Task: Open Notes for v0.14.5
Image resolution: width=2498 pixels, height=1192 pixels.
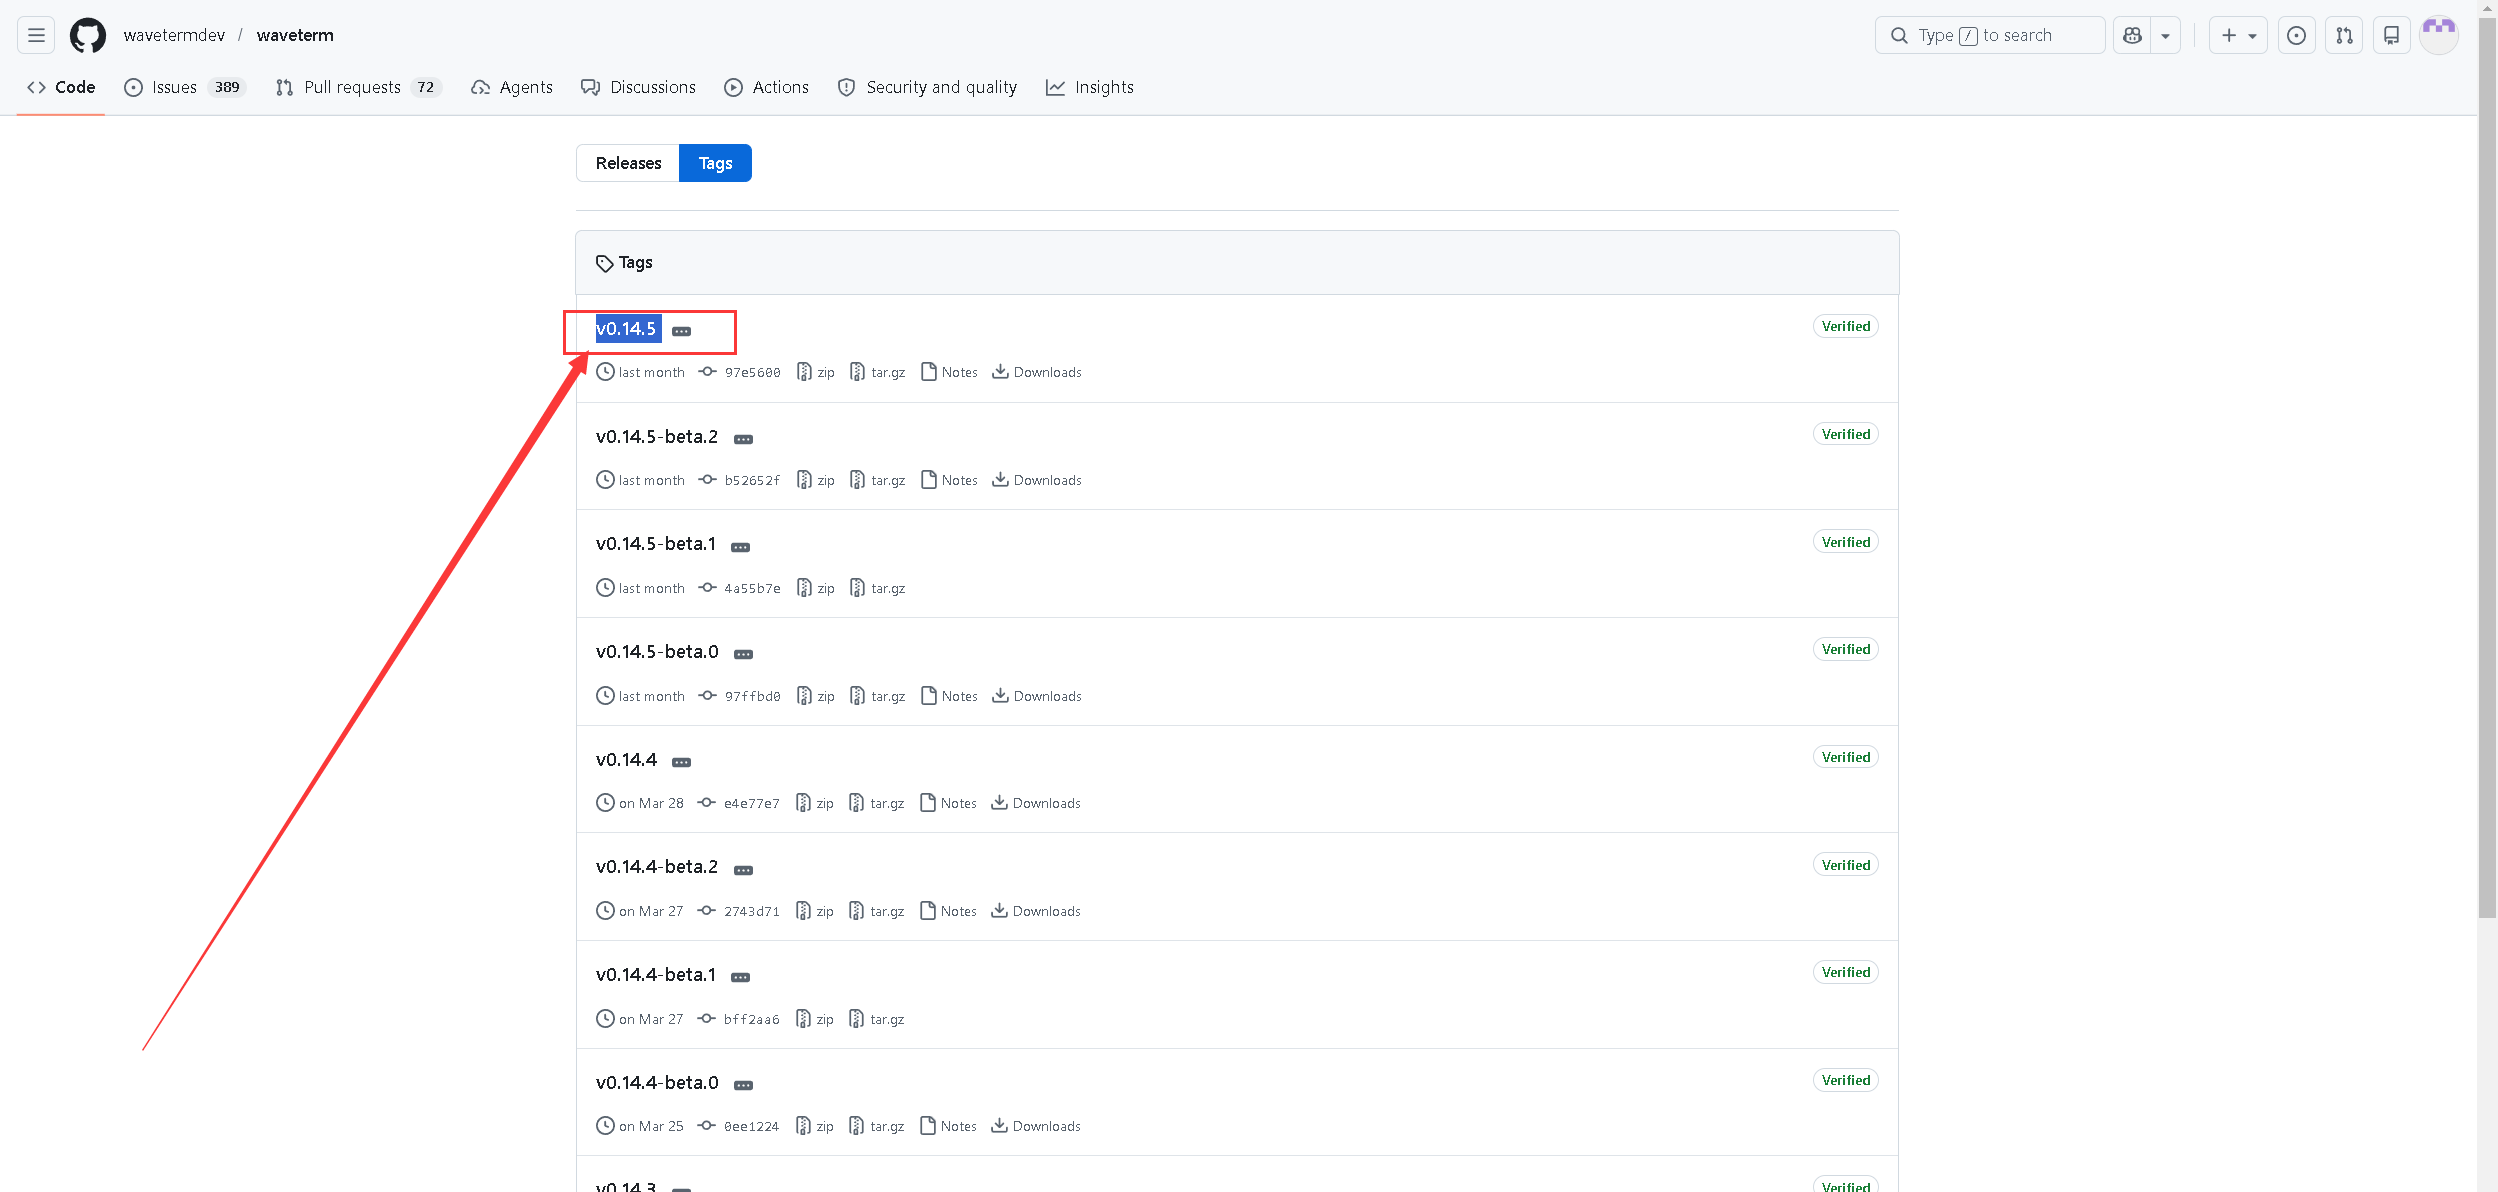Action: (x=949, y=372)
